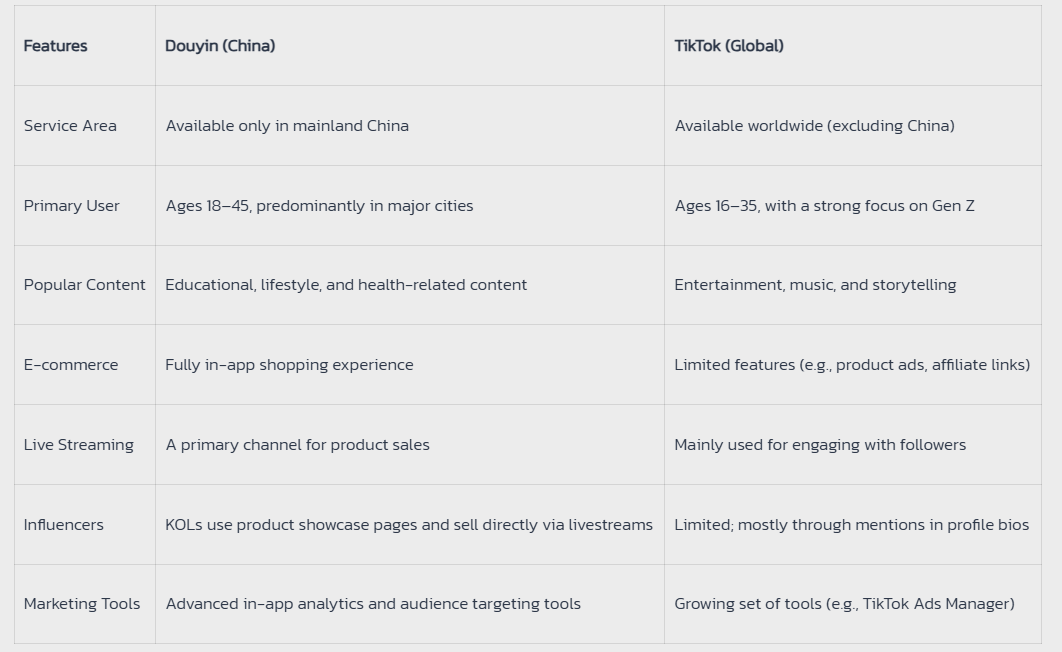Click 'Entertainment, music, and storytelling' cell

coord(815,285)
